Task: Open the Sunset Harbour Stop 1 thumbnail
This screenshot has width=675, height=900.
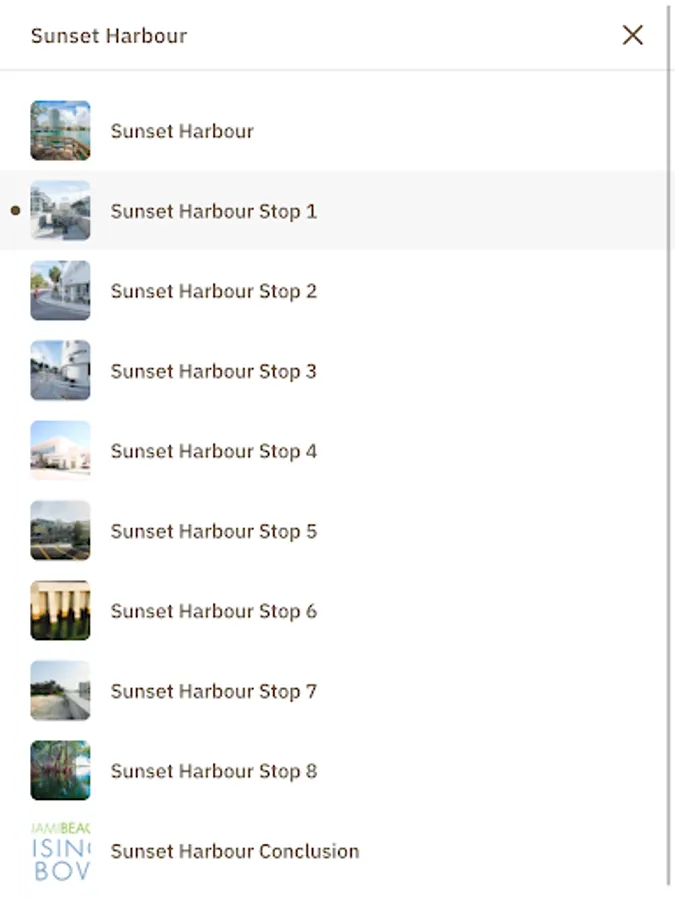Action: coord(60,211)
